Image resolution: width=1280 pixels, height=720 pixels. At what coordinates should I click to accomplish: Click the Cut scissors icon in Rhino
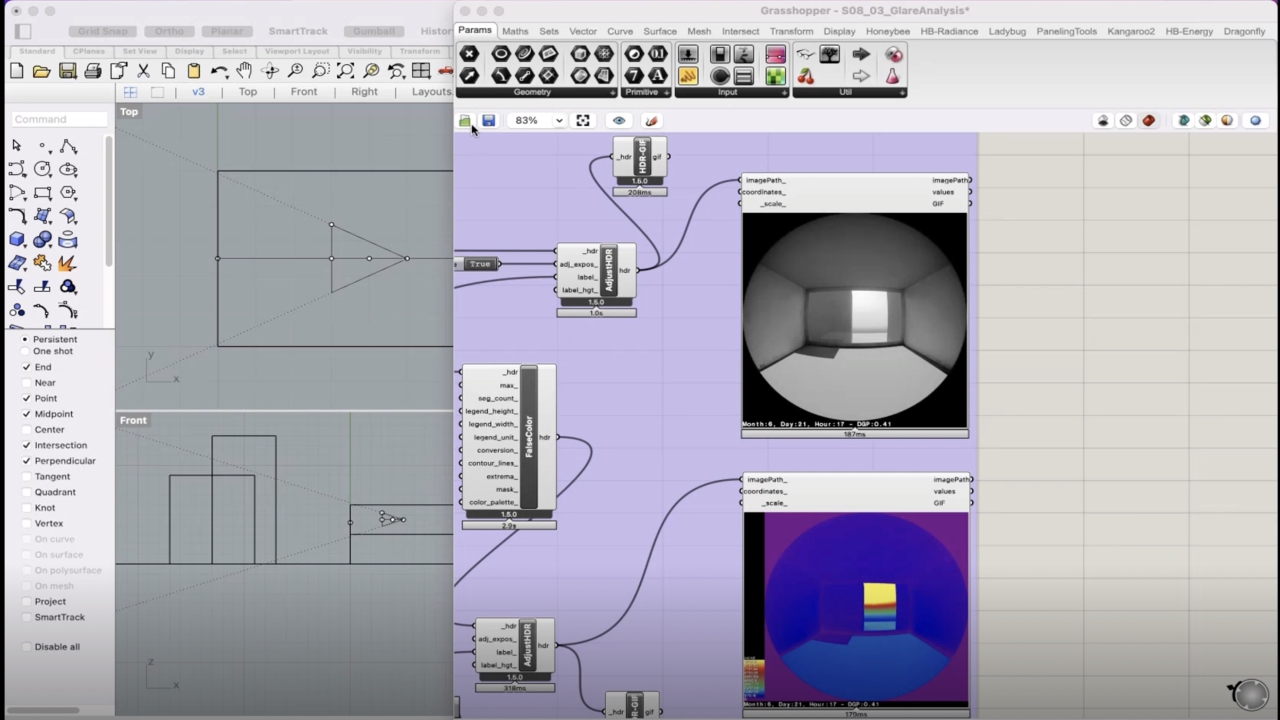[x=143, y=71]
